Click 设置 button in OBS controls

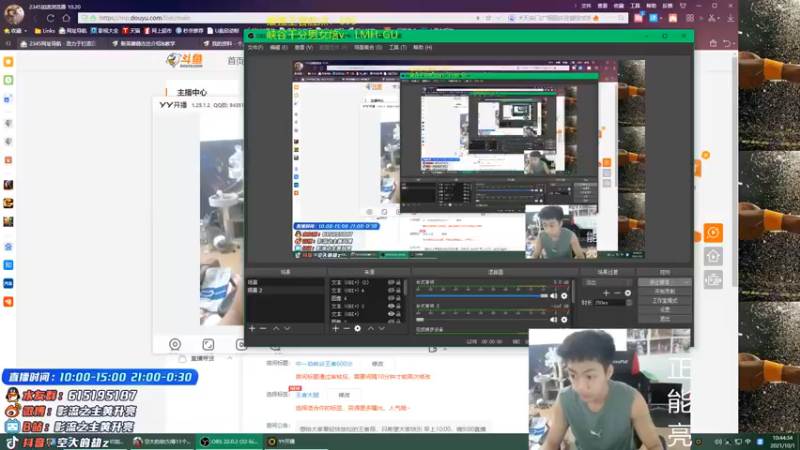tap(664, 310)
